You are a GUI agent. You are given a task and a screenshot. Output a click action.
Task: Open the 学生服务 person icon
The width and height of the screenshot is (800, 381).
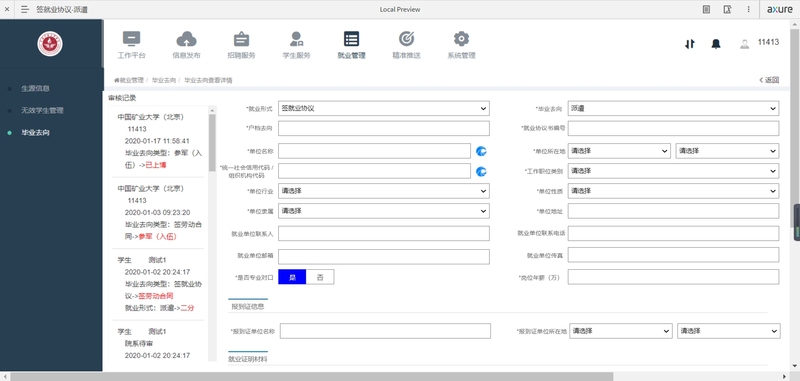pos(296,39)
